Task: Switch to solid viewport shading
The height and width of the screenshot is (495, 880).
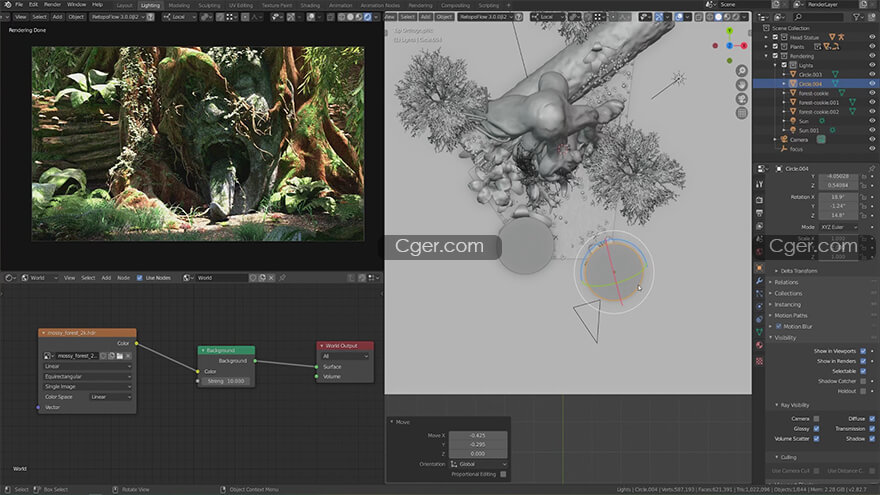Action: [718, 17]
